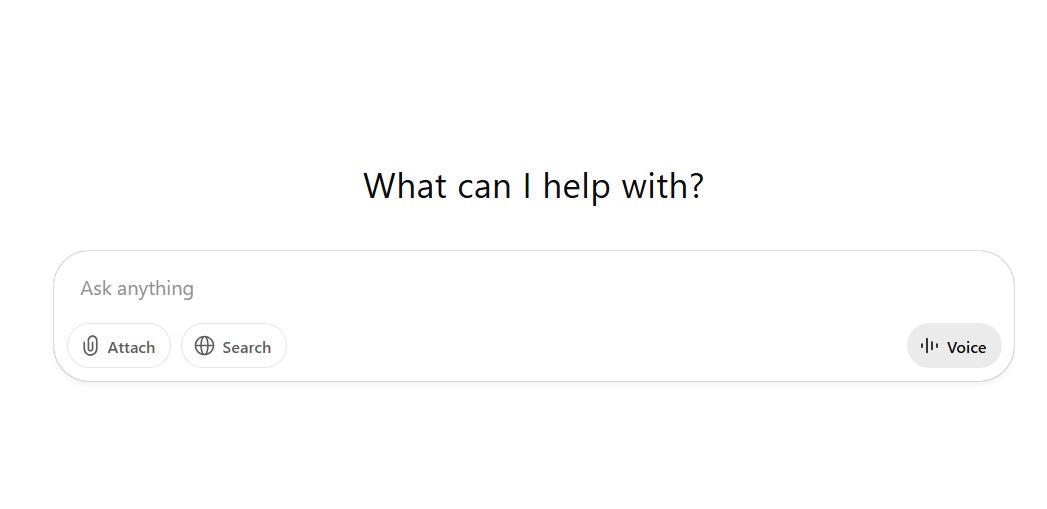Viewport: 1047px width, 509px height.
Task: Choose the globe symbol beside Search
Action: 204,346
